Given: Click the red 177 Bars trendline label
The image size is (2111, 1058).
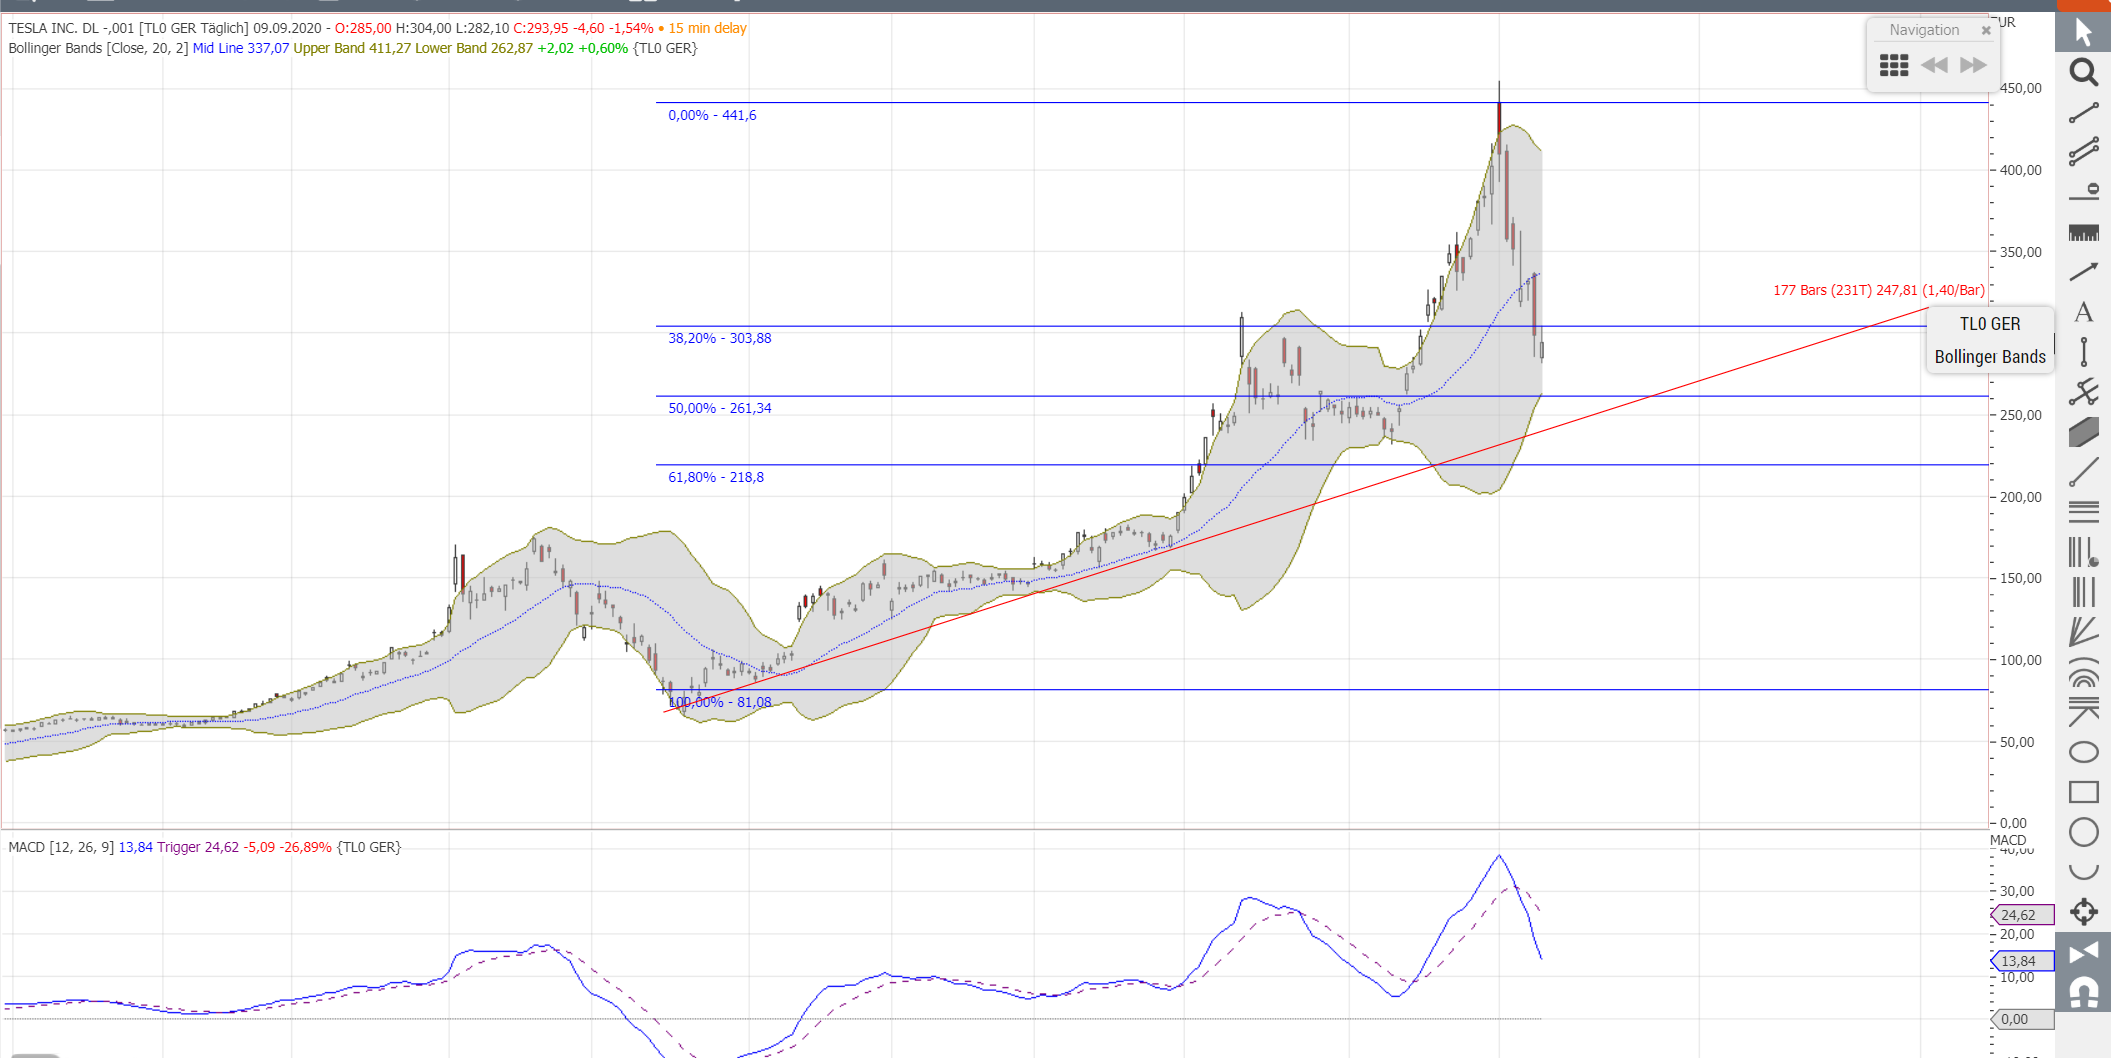Looking at the screenshot, I should [1879, 290].
